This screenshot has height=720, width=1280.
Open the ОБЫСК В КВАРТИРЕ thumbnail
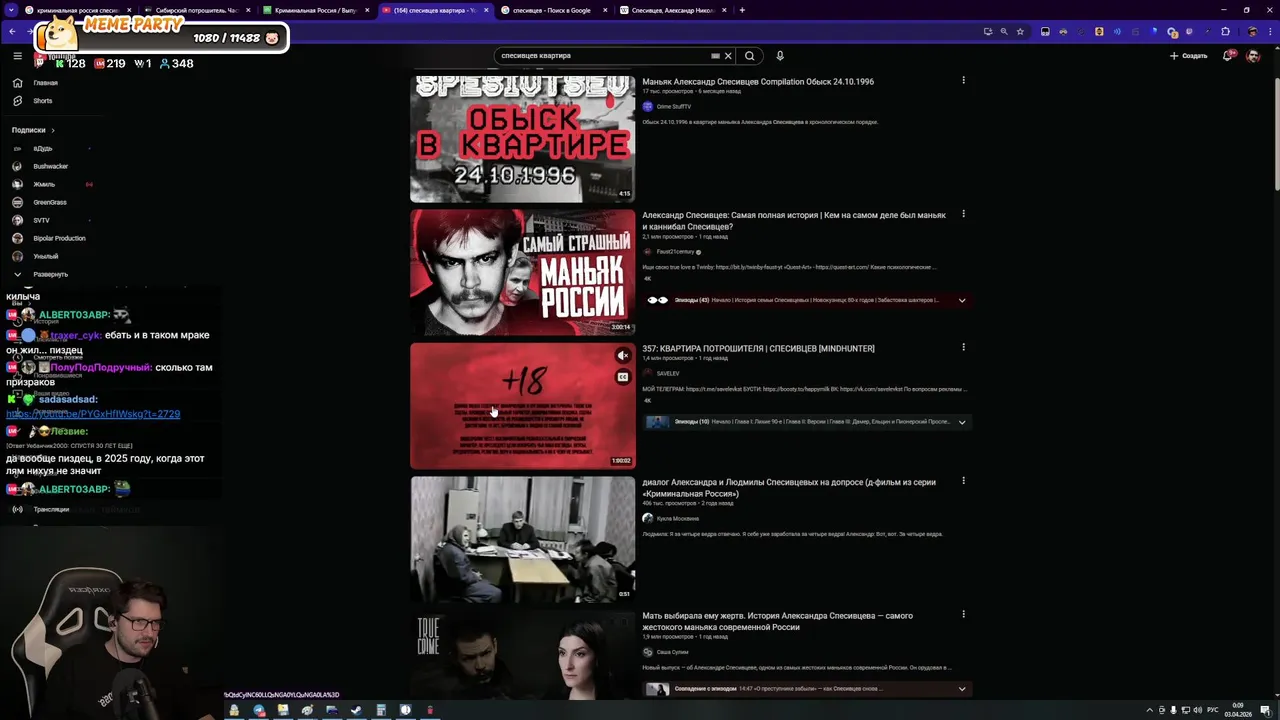click(x=522, y=139)
